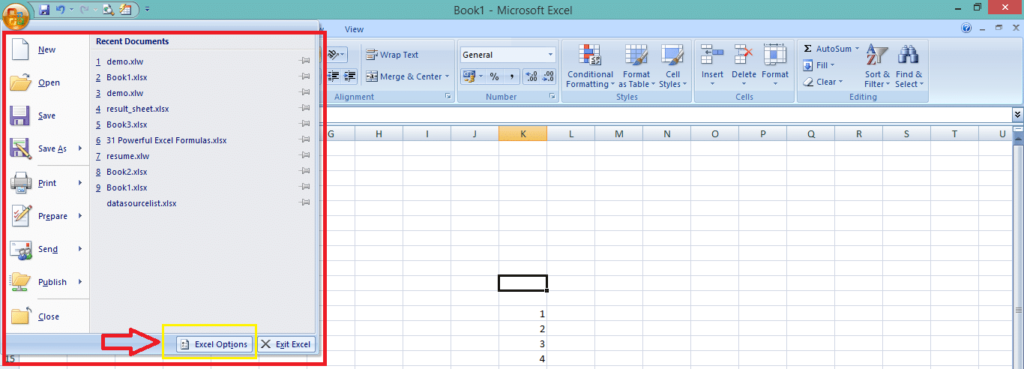Pin result_sheet.xlsx to the recent list
The height and width of the screenshot is (369, 1024).
click(x=304, y=108)
